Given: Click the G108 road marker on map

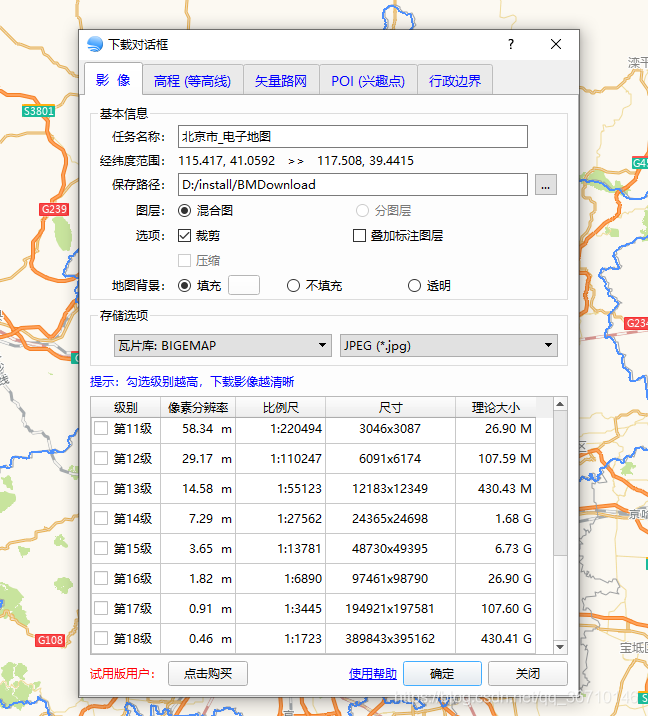Looking at the screenshot, I should pos(50,640).
